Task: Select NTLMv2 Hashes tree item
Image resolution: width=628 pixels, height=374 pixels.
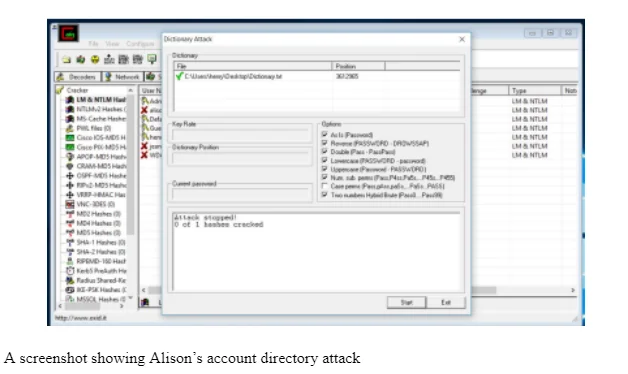Action: [x=101, y=109]
